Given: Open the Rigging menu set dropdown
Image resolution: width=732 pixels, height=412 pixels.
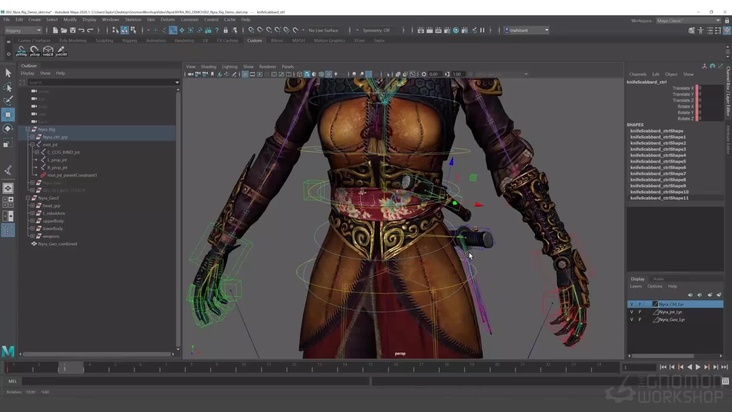Looking at the screenshot, I should tap(23, 30).
